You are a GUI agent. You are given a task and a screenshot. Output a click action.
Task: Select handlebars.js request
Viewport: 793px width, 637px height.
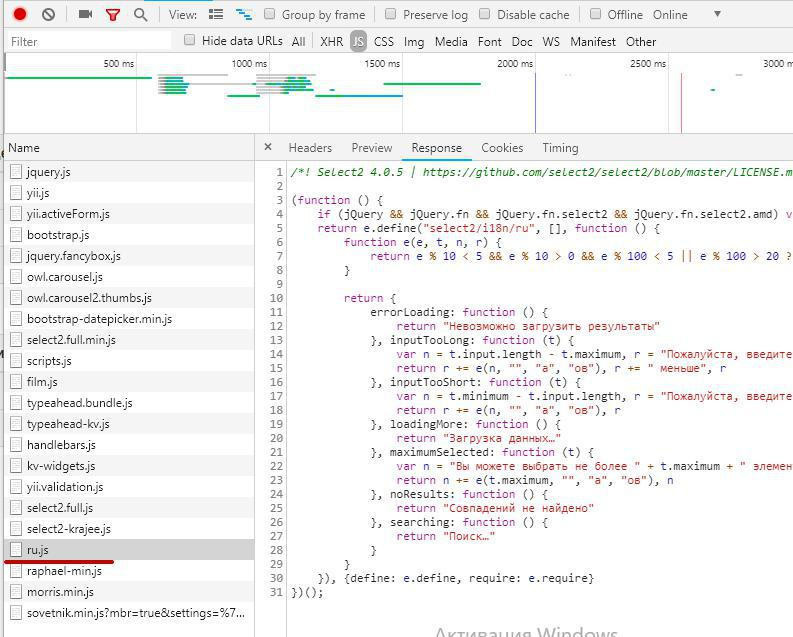pos(129,444)
